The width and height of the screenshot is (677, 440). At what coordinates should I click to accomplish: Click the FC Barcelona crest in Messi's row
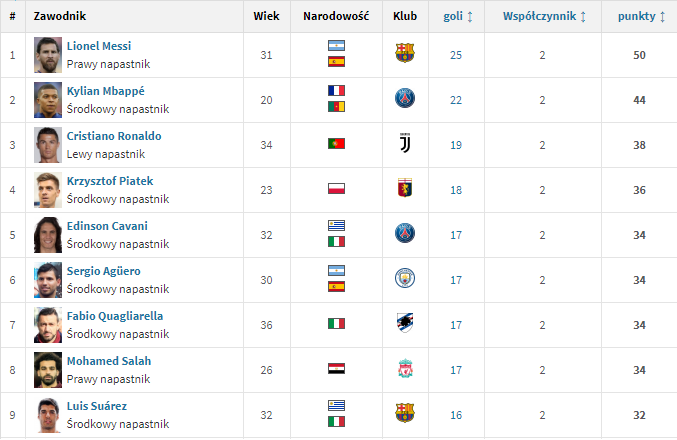click(x=405, y=53)
